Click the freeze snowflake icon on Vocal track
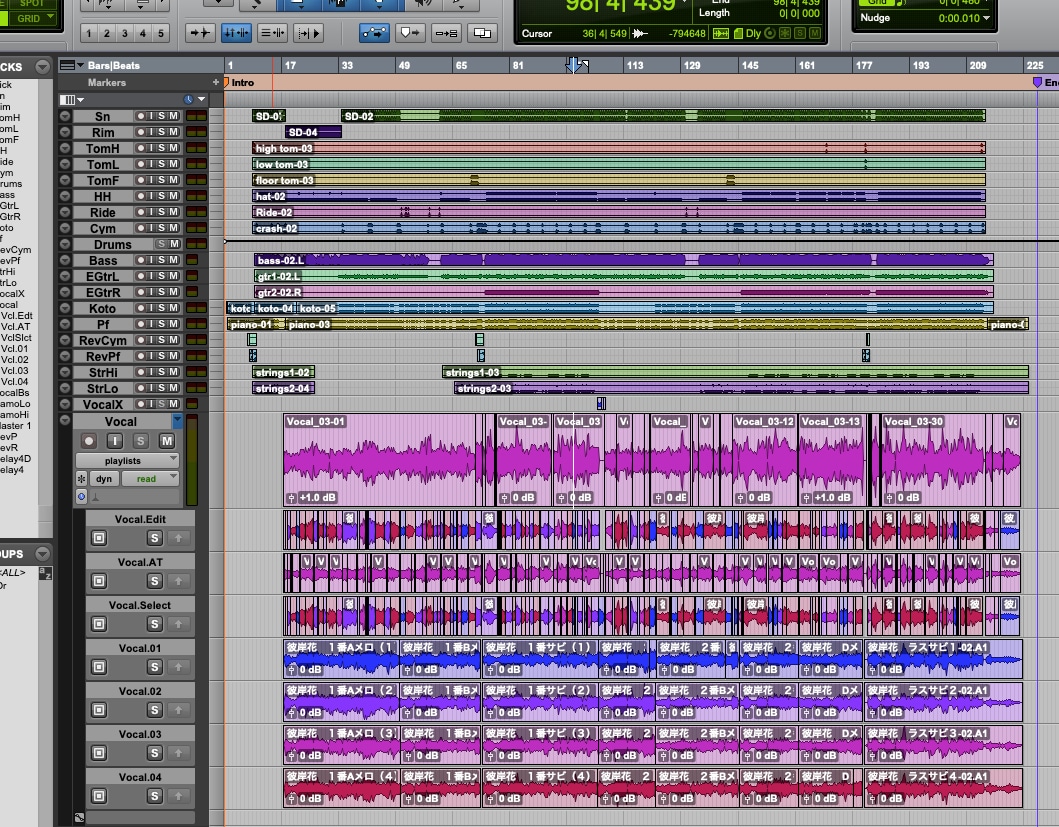 pos(82,478)
